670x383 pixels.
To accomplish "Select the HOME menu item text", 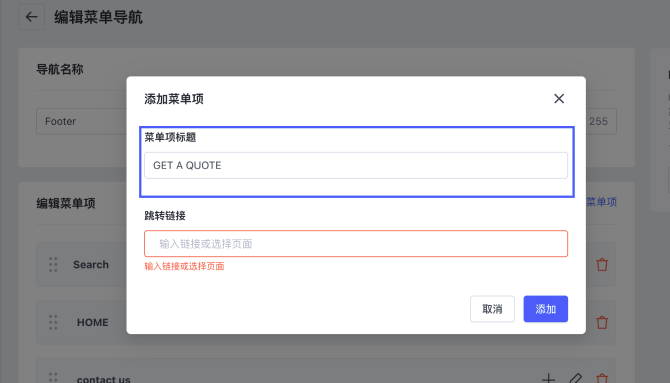I will tap(92, 322).
